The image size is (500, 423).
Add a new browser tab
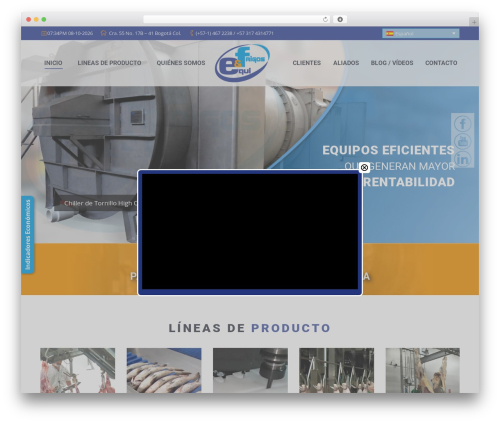tap(474, 22)
